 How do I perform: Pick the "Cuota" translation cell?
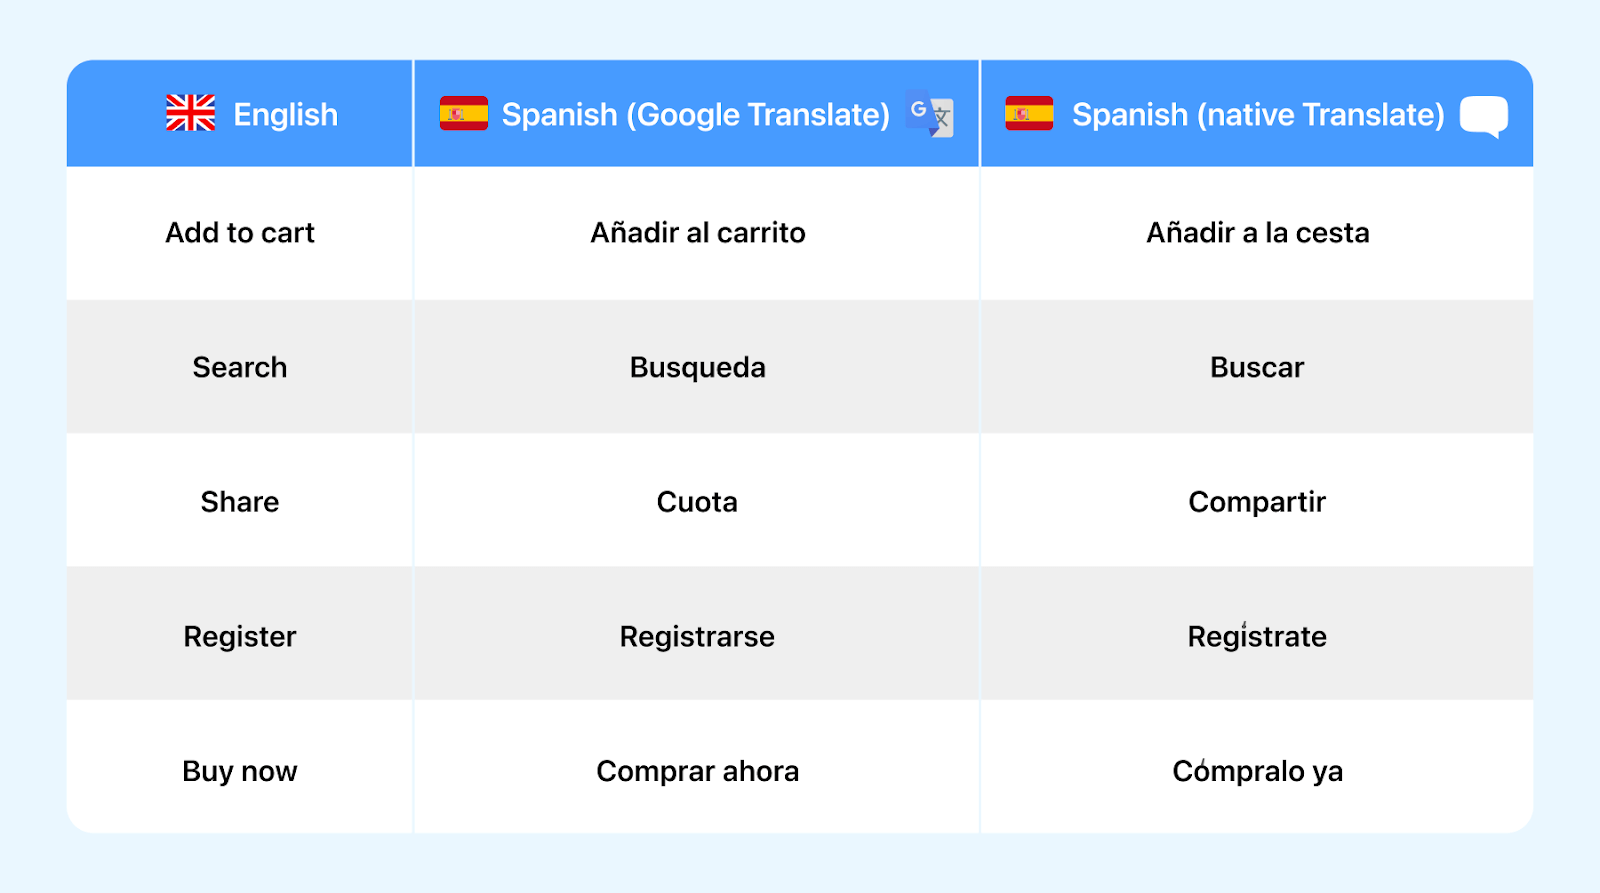[x=697, y=501]
